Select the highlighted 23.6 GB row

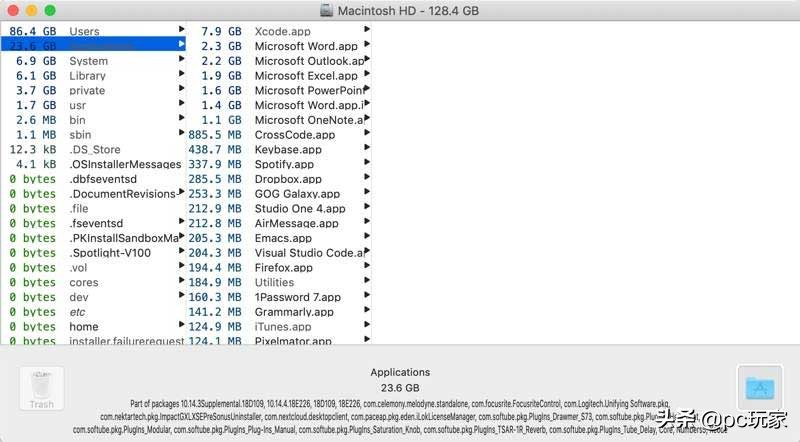click(x=93, y=46)
